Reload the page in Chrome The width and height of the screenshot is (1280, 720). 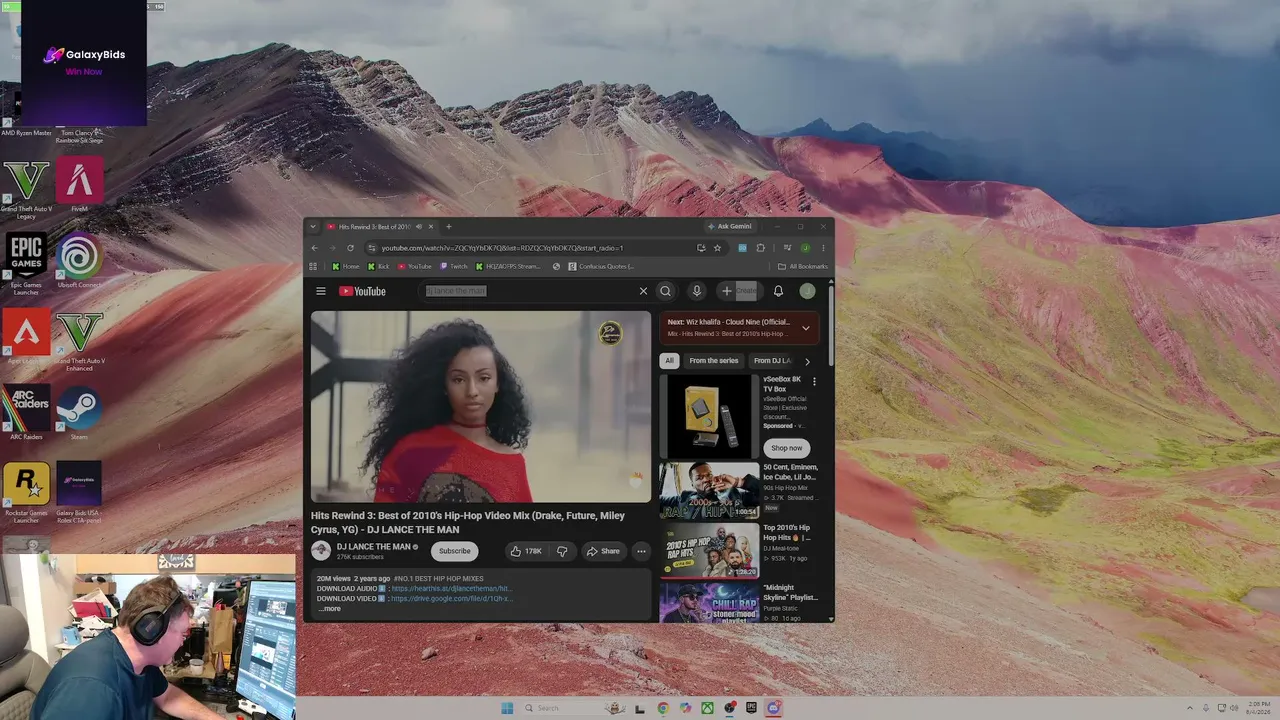(x=350, y=248)
